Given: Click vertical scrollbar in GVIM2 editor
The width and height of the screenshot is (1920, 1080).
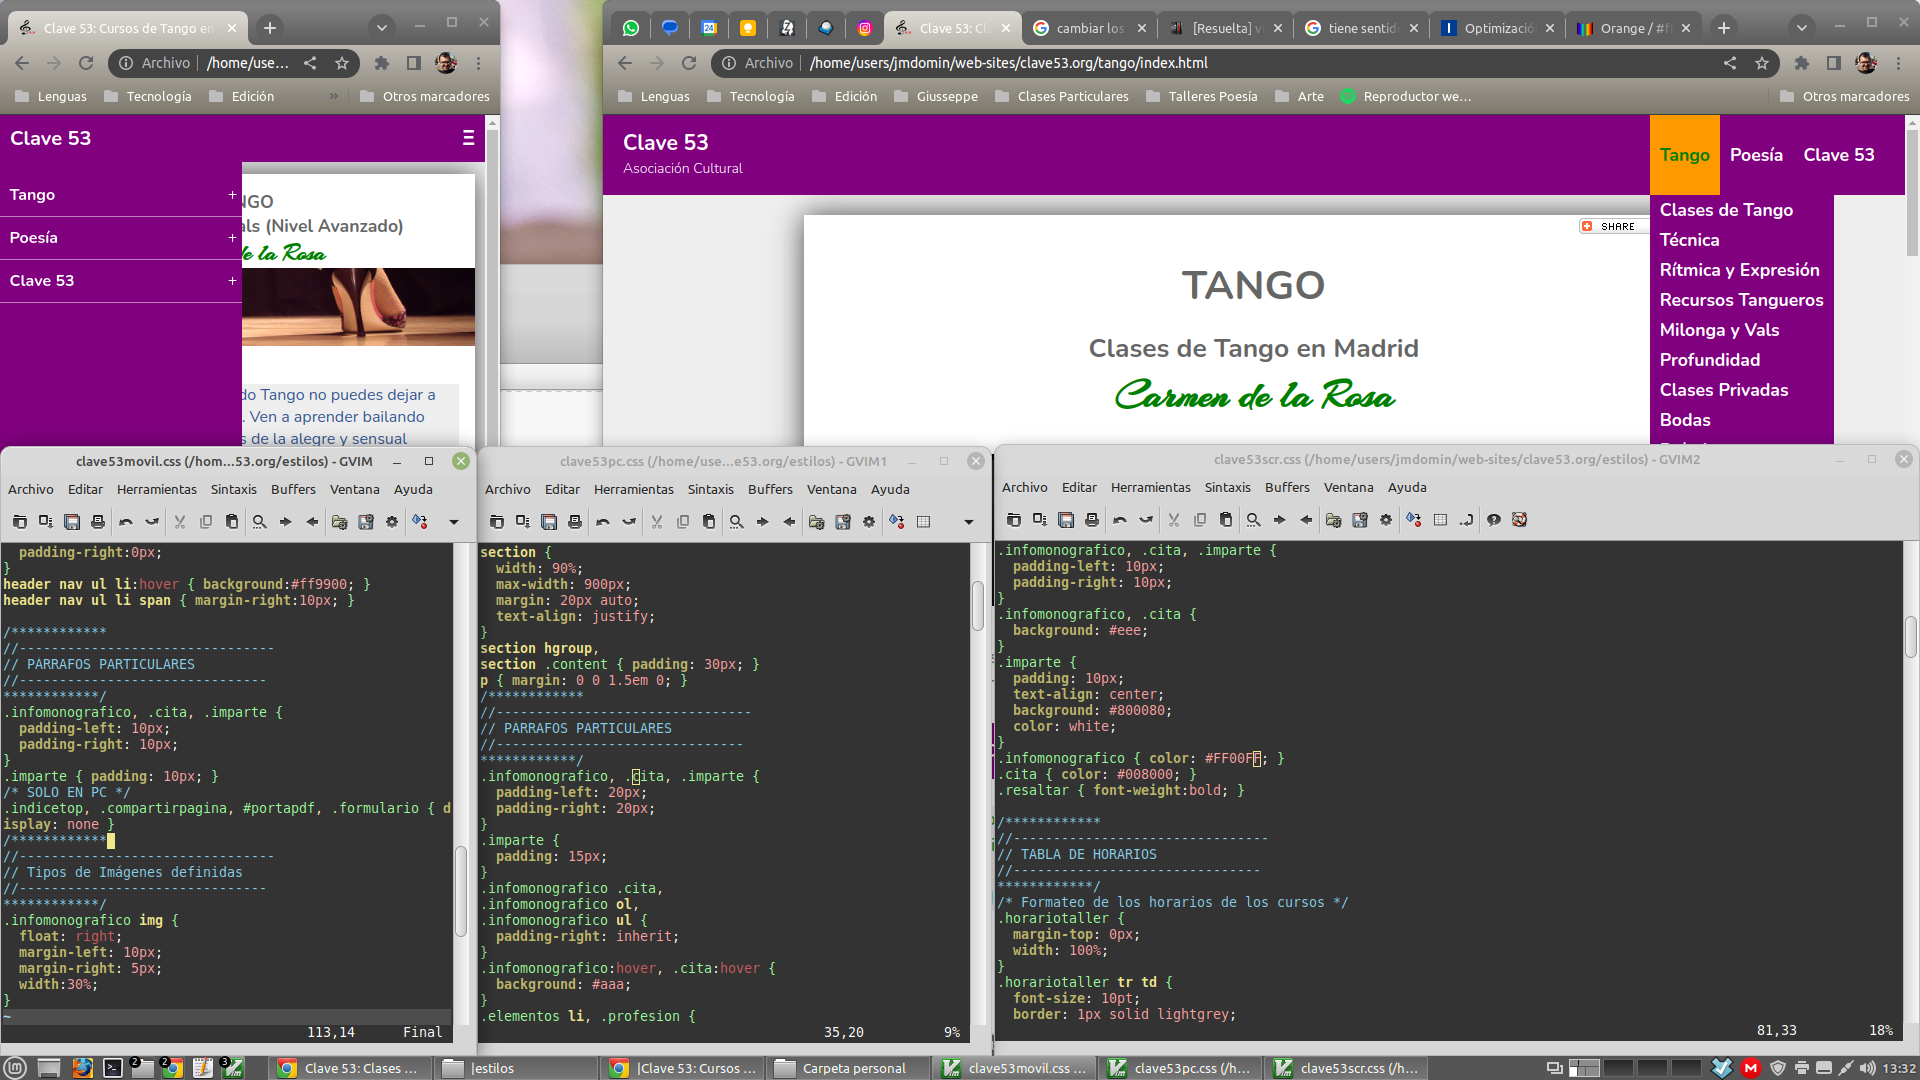Looking at the screenshot, I should (1910, 638).
